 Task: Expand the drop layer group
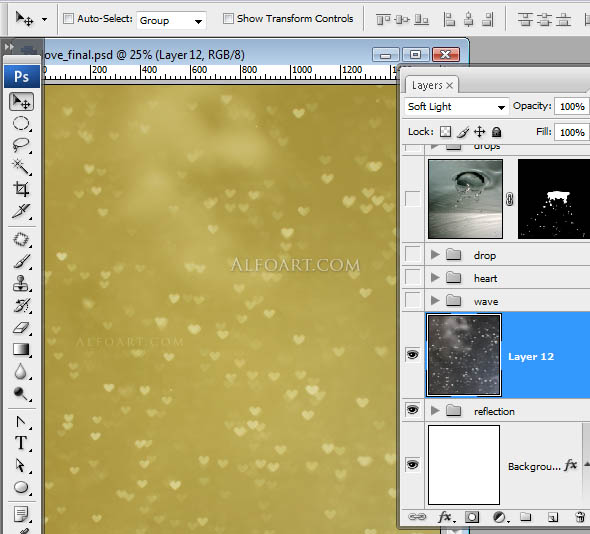[x=435, y=255]
